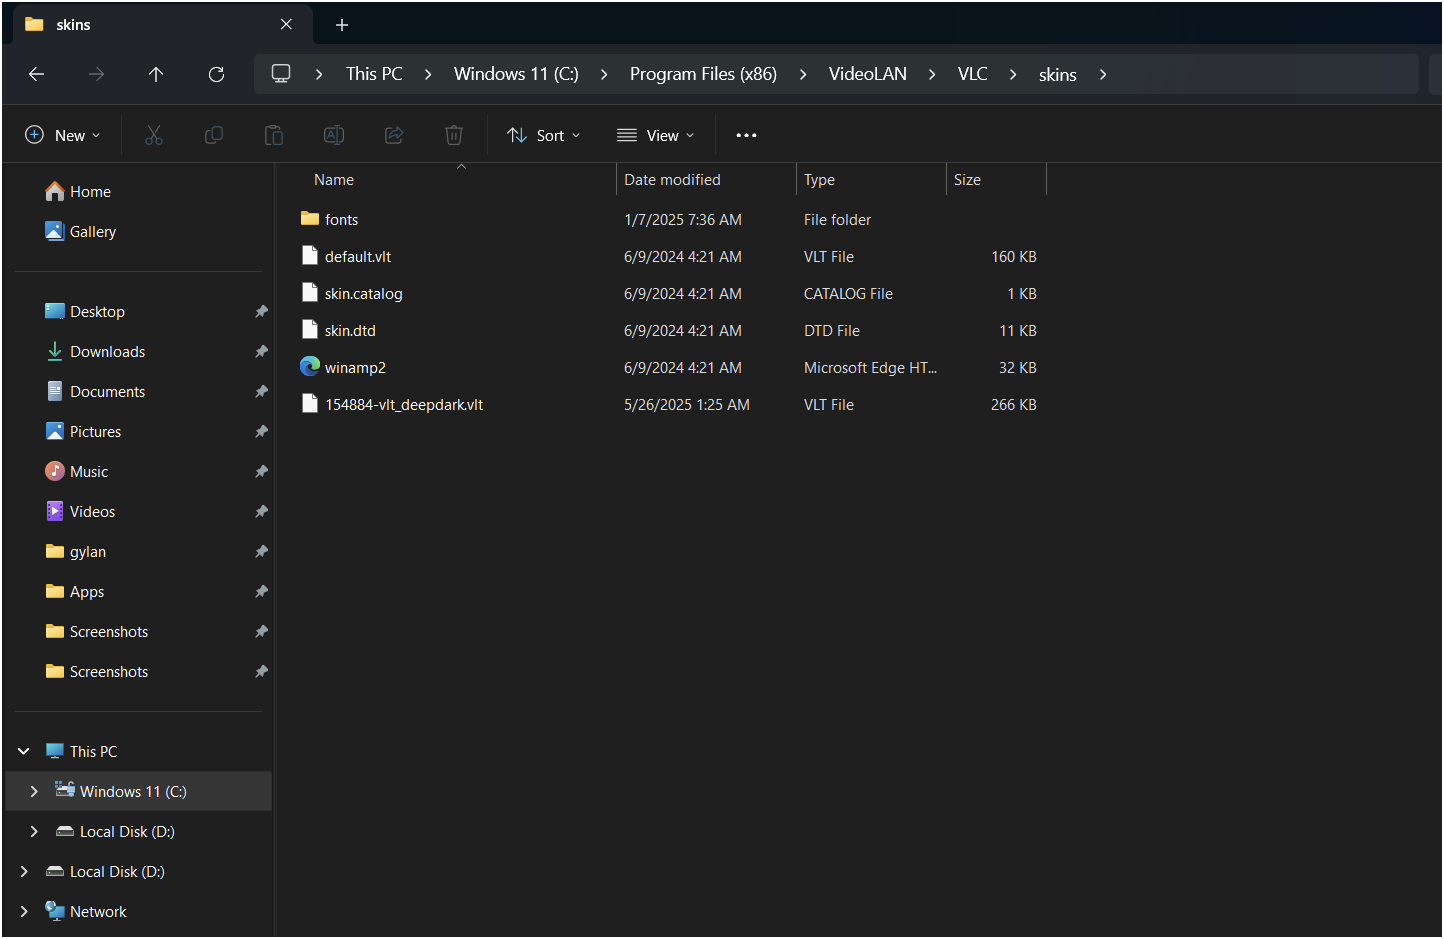Select the default.vlt file name
The image size is (1444, 939).
pos(358,256)
